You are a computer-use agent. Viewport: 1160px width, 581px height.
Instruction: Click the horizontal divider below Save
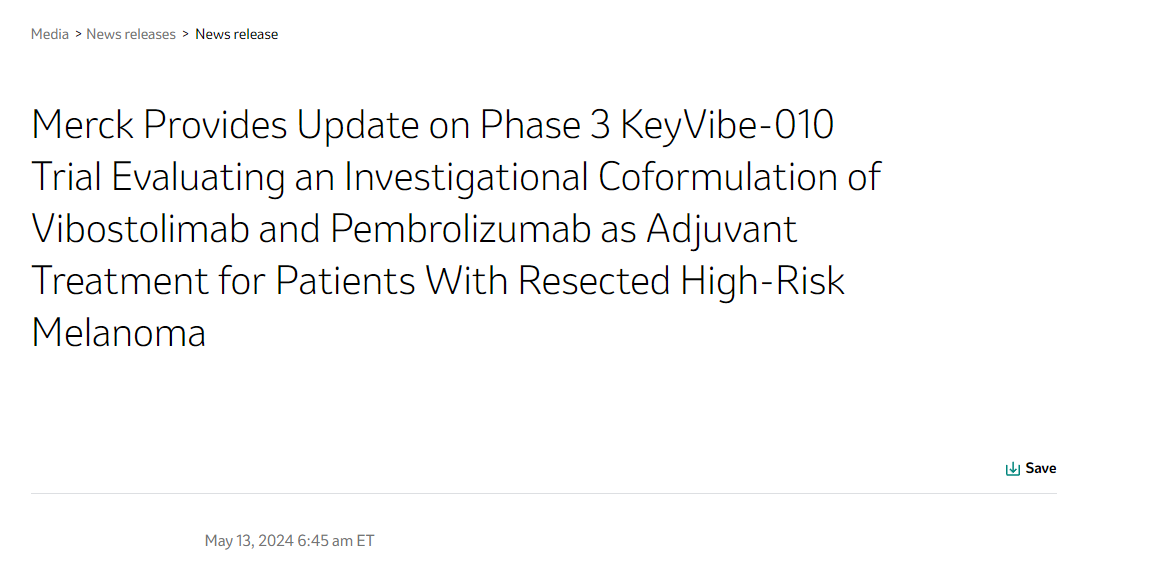pos(543,494)
